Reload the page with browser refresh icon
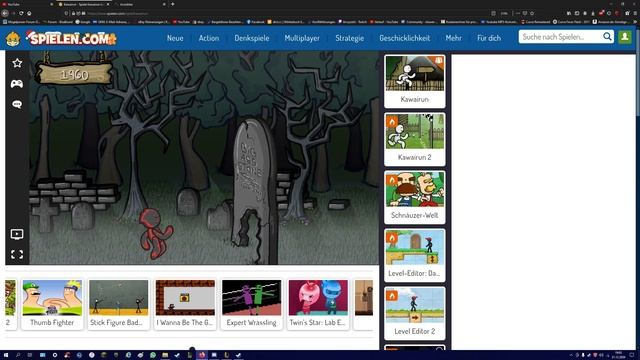 (x=21, y=13)
